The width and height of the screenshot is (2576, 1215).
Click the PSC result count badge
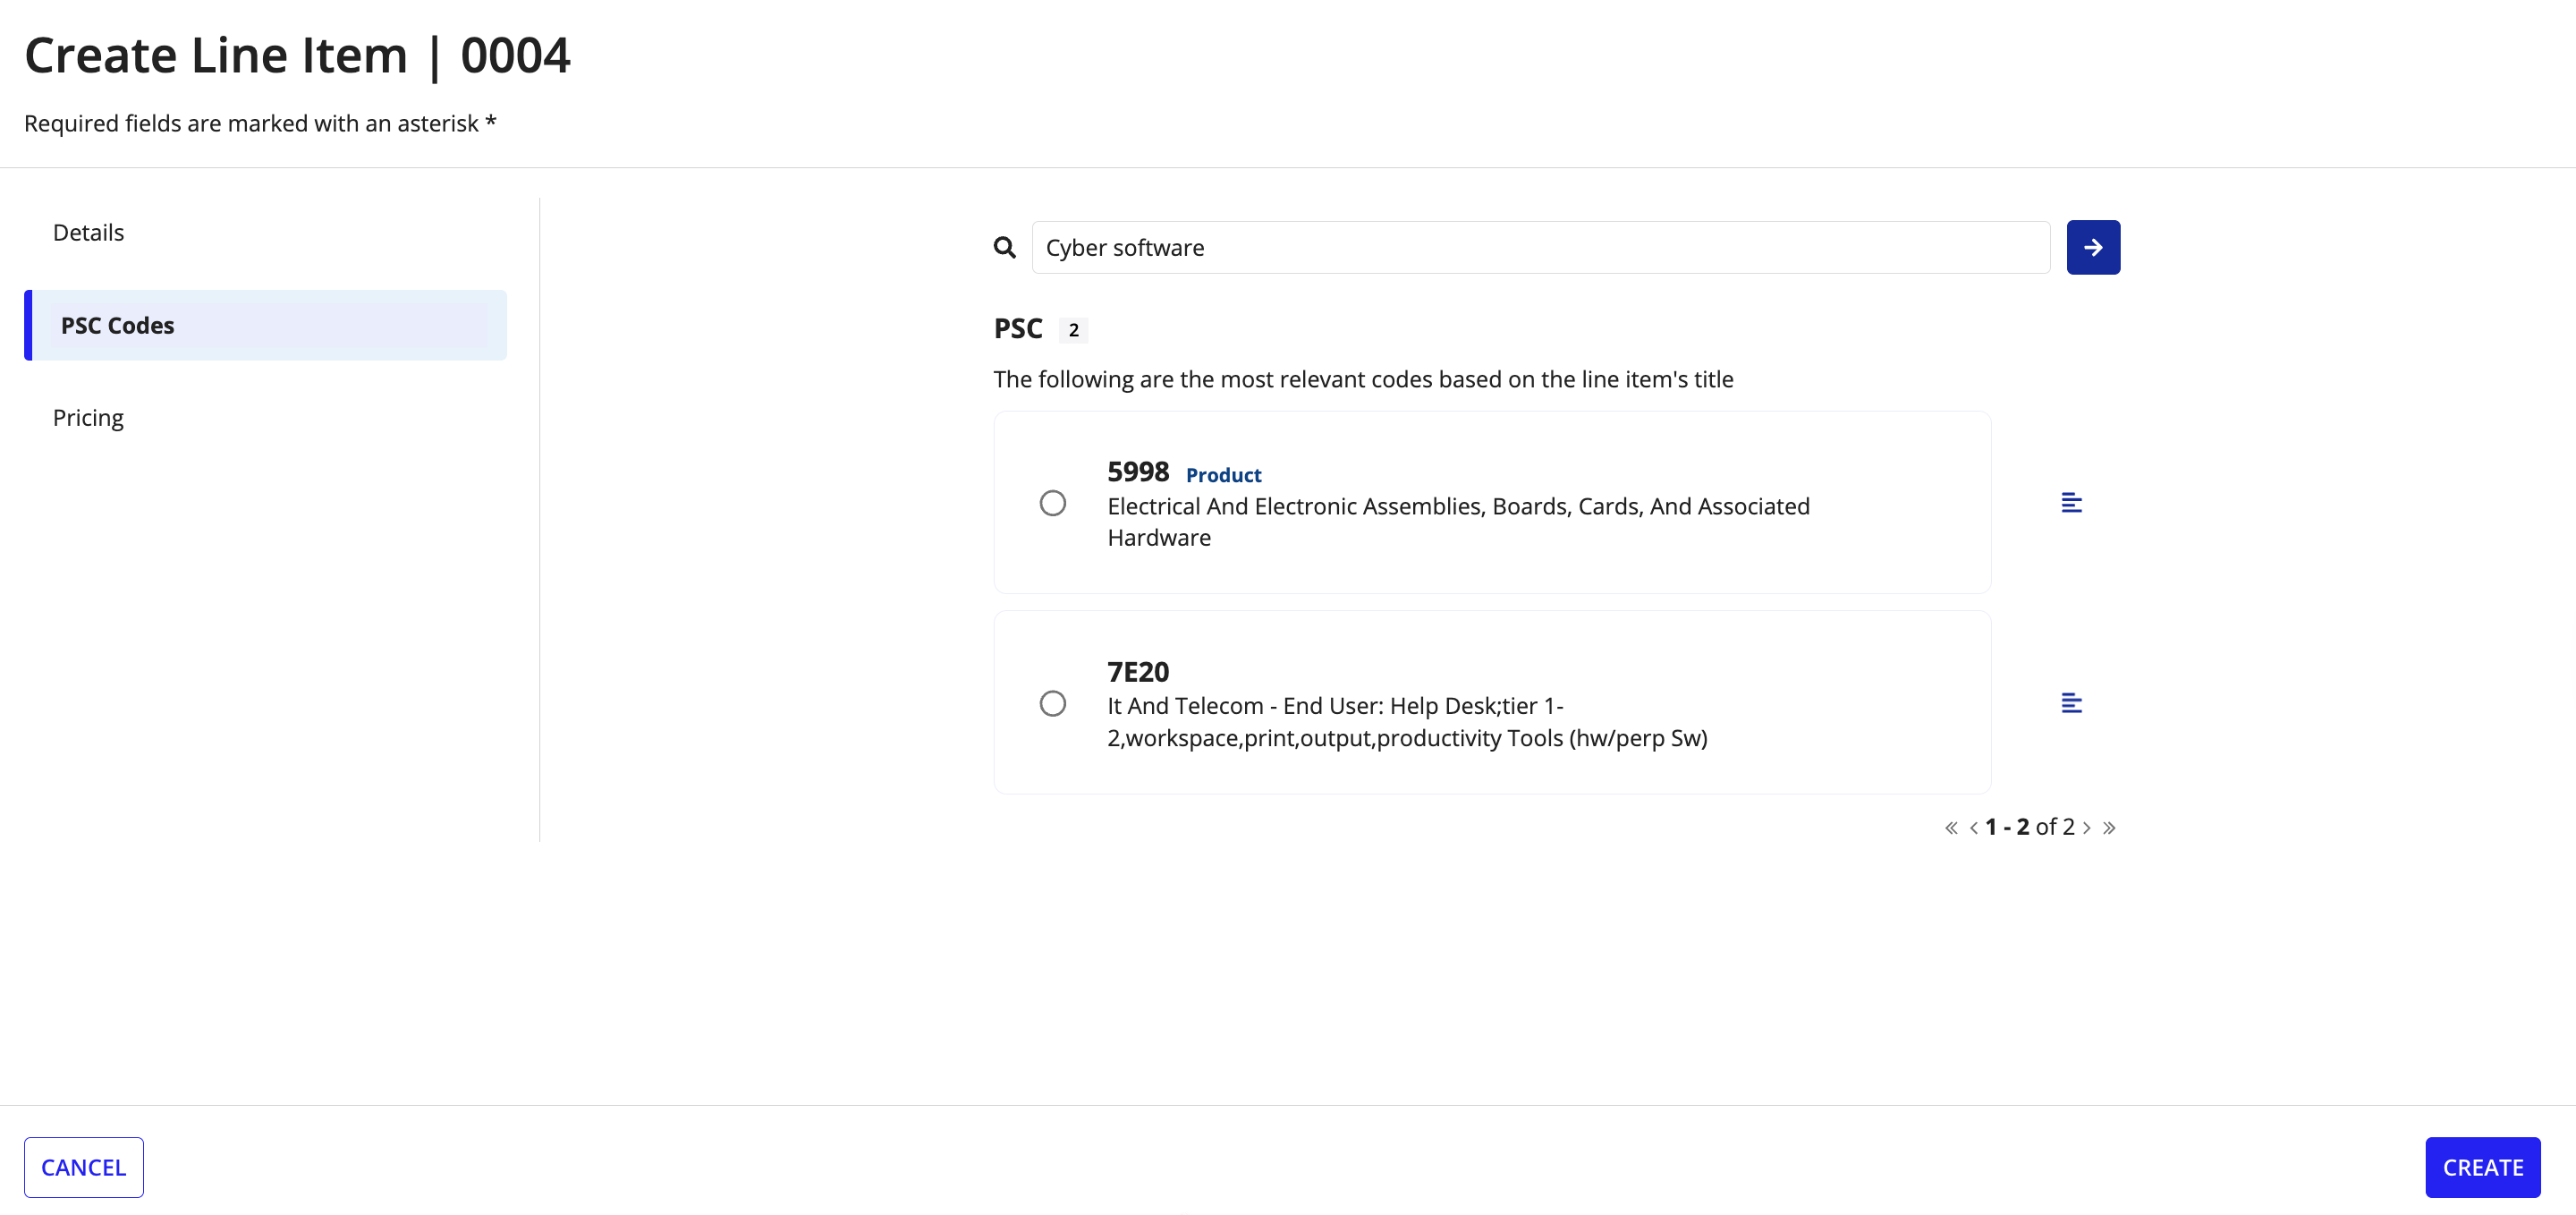click(1073, 330)
